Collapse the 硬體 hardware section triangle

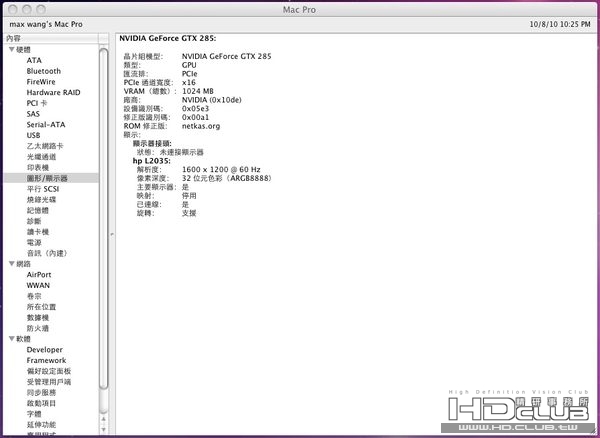pos(11,50)
